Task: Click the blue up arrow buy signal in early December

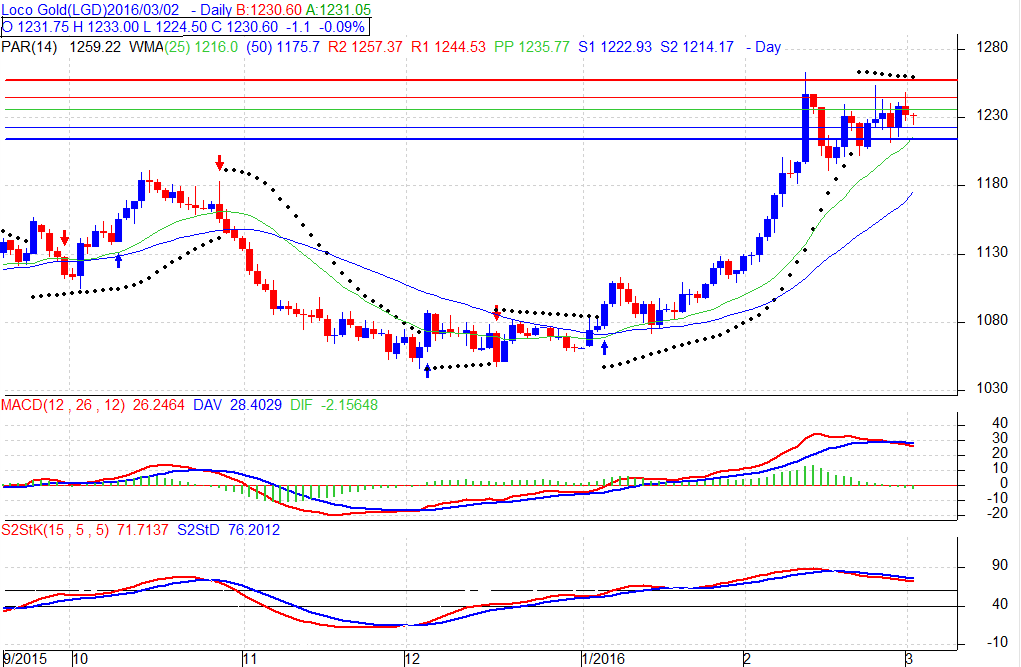Action: point(427,371)
